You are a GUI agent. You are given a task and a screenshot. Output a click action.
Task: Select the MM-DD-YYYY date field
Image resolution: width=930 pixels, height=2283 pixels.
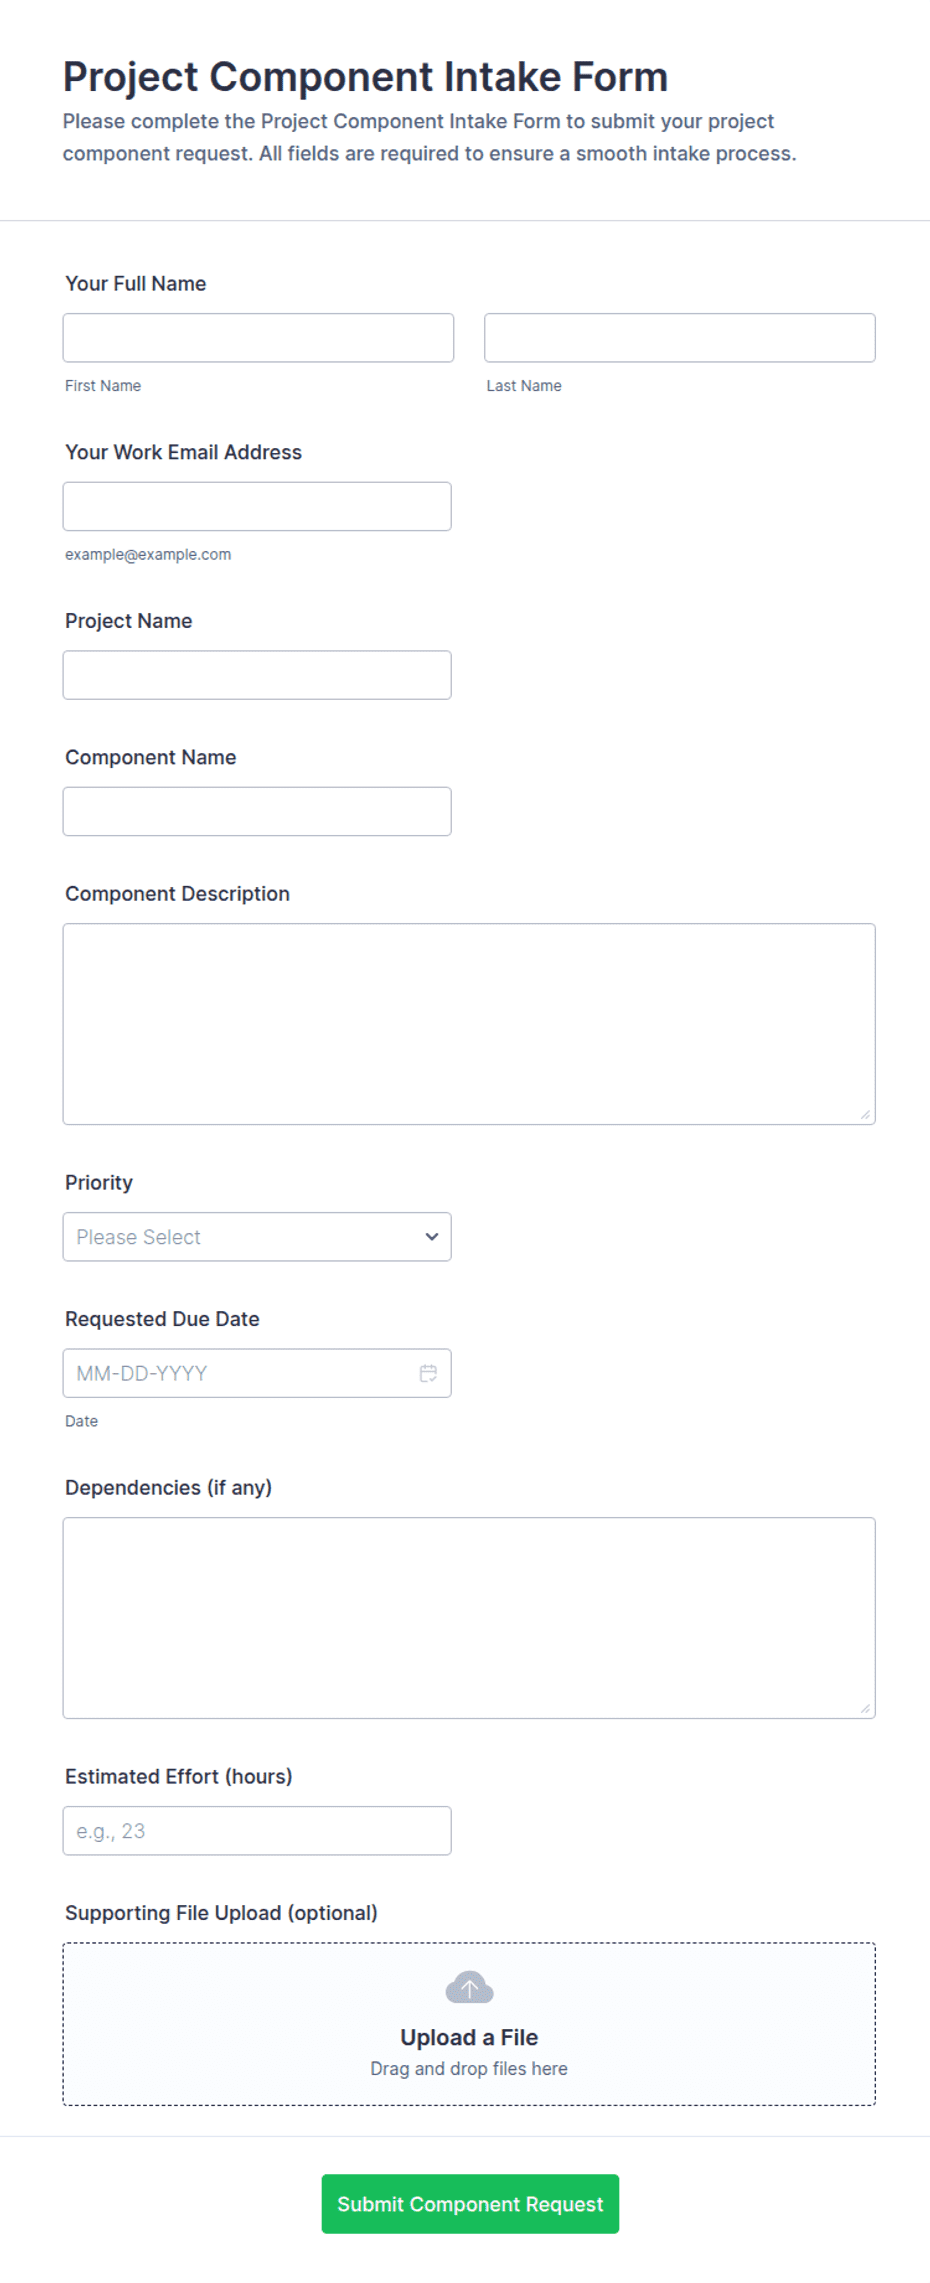click(x=257, y=1373)
